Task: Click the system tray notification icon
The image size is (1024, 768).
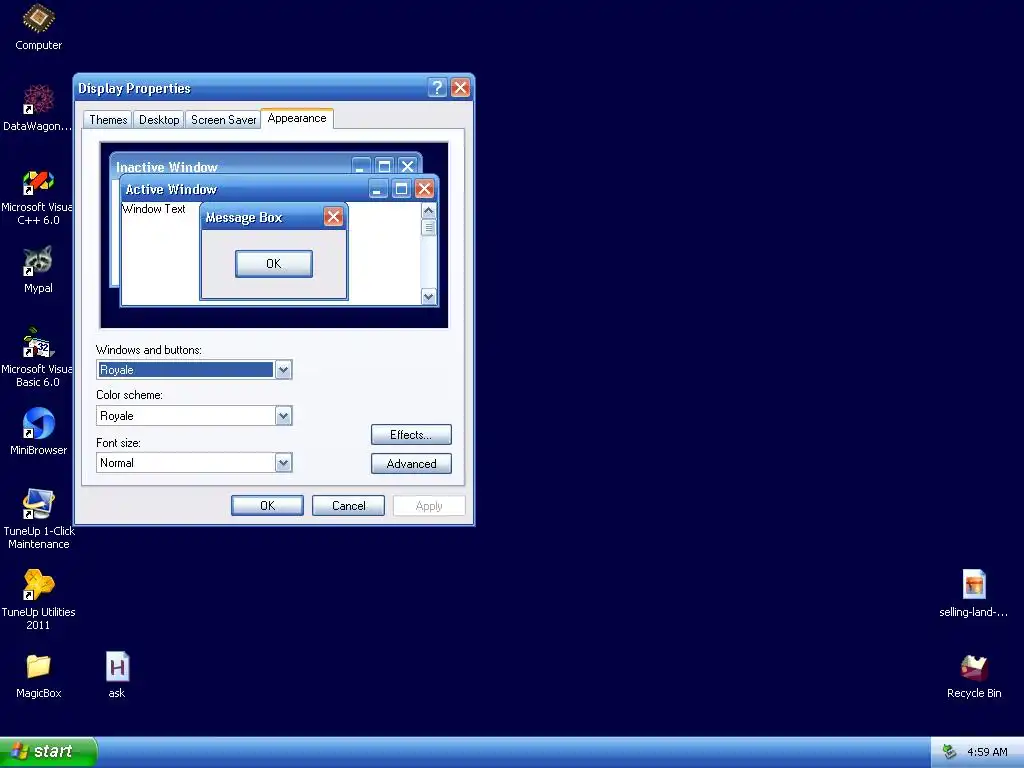Action: [x=949, y=752]
